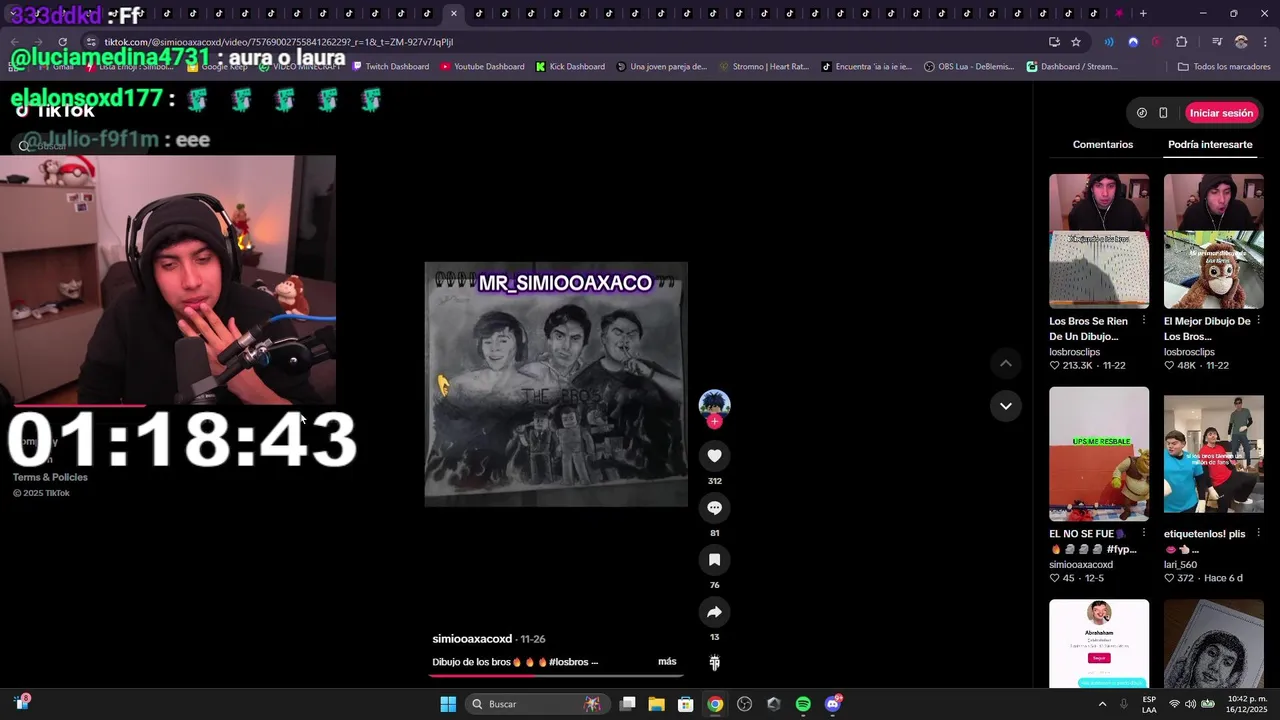Image resolution: width=1280 pixels, height=720 pixels.
Task: Click the get app phone icon in header
Action: [x=1163, y=113]
